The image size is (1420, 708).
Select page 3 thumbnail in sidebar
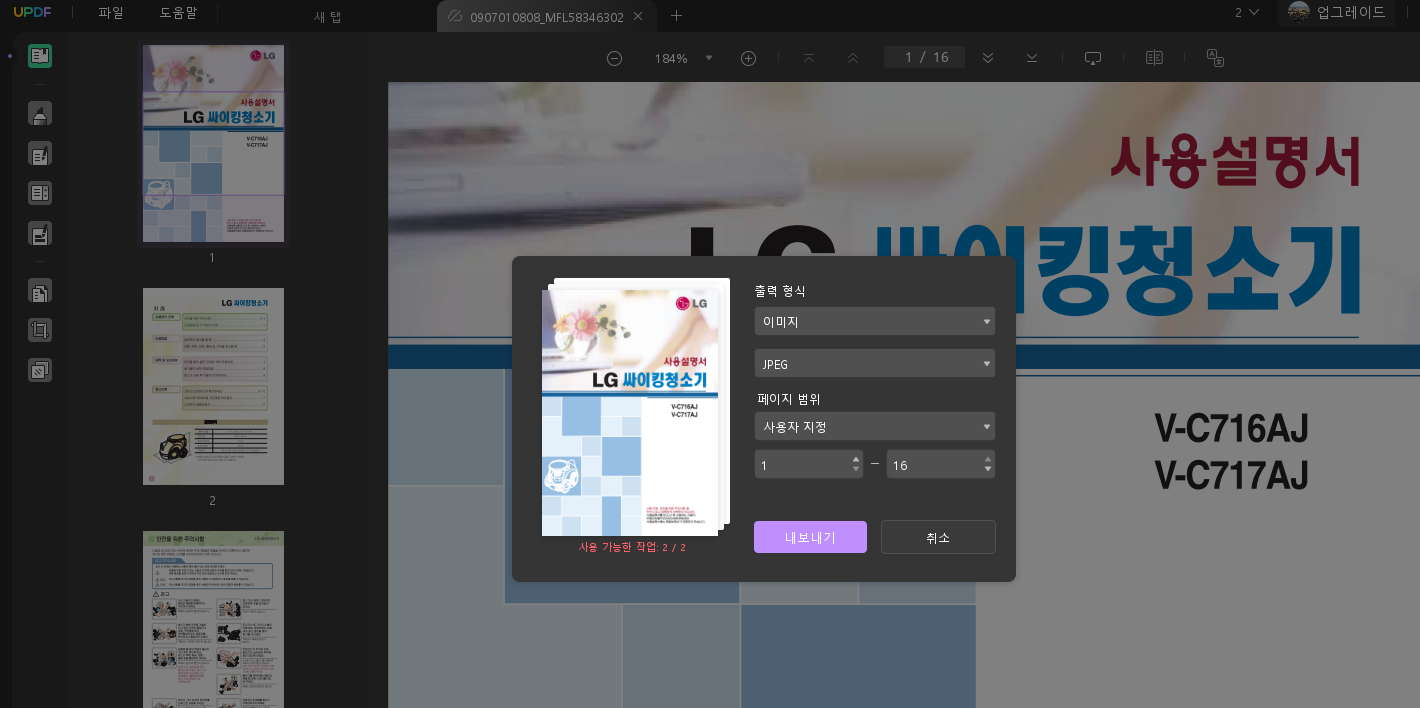pos(213,619)
